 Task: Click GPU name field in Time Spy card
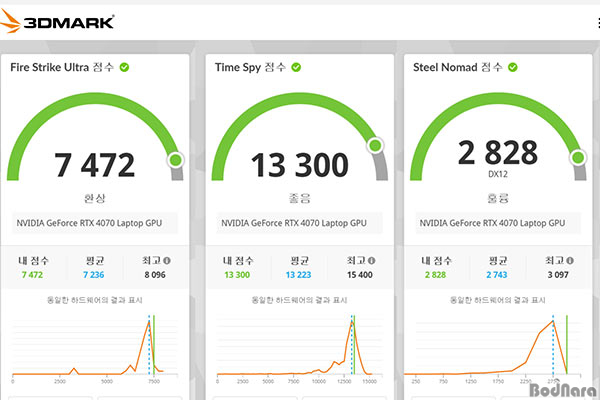click(x=300, y=223)
